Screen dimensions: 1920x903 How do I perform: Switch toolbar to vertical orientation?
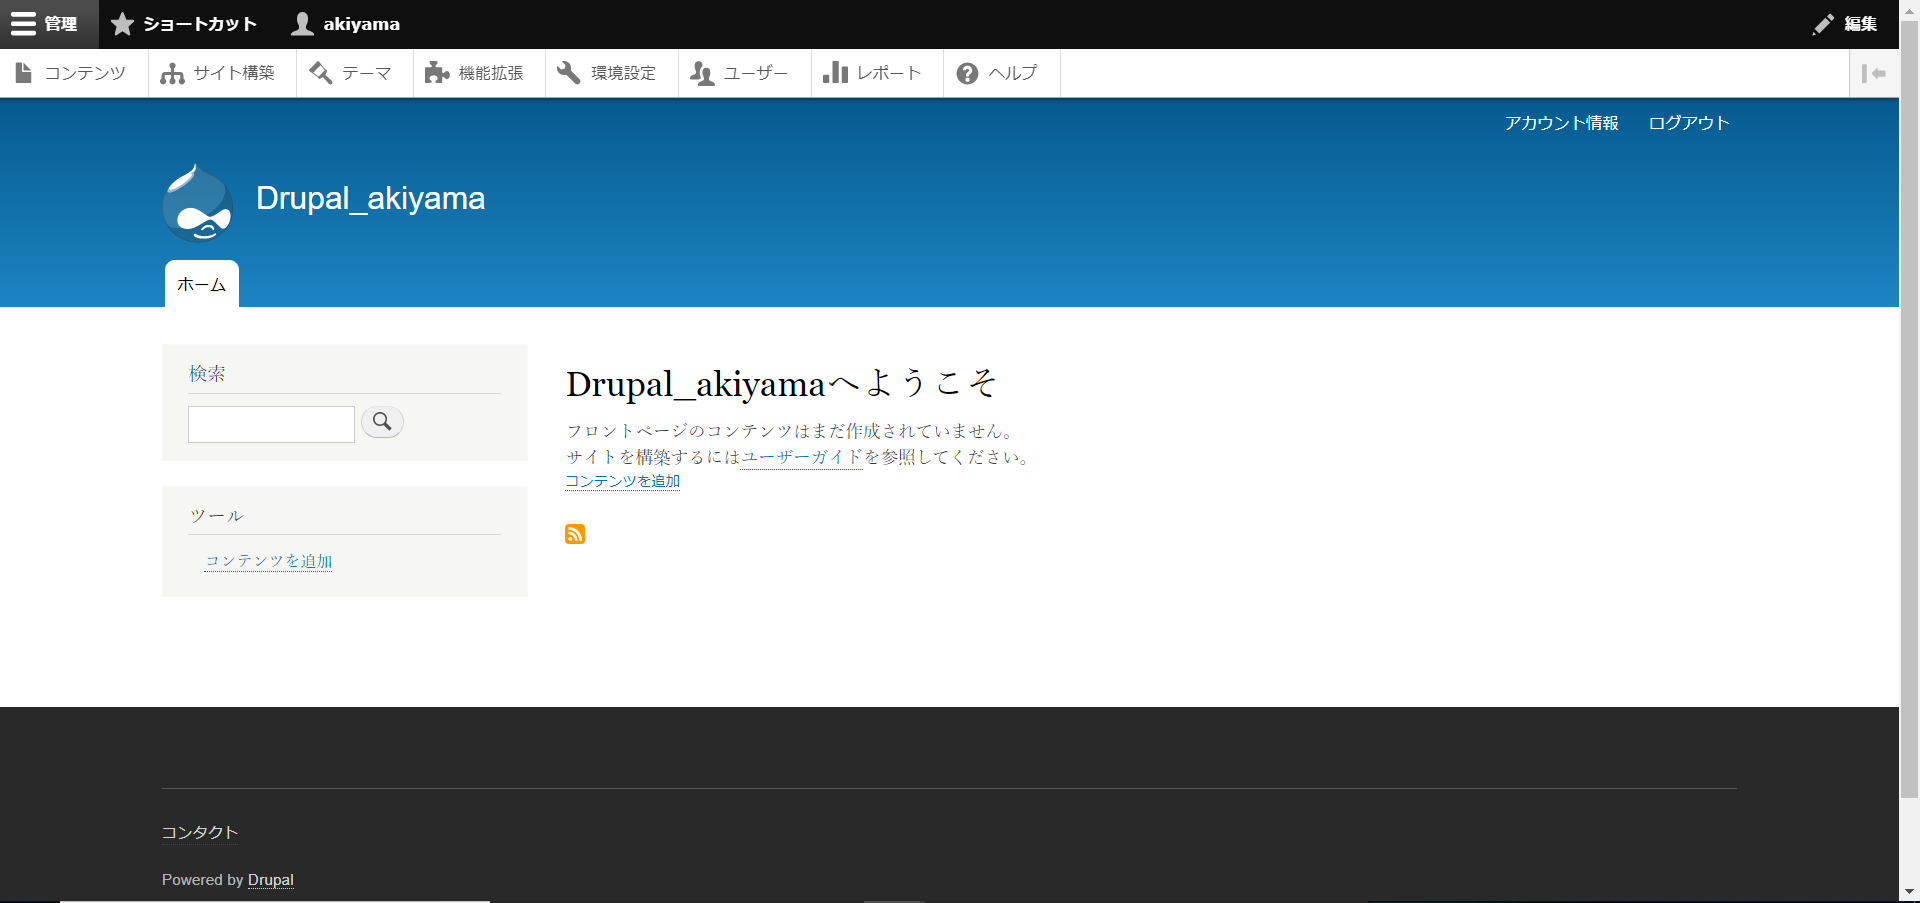click(1873, 73)
